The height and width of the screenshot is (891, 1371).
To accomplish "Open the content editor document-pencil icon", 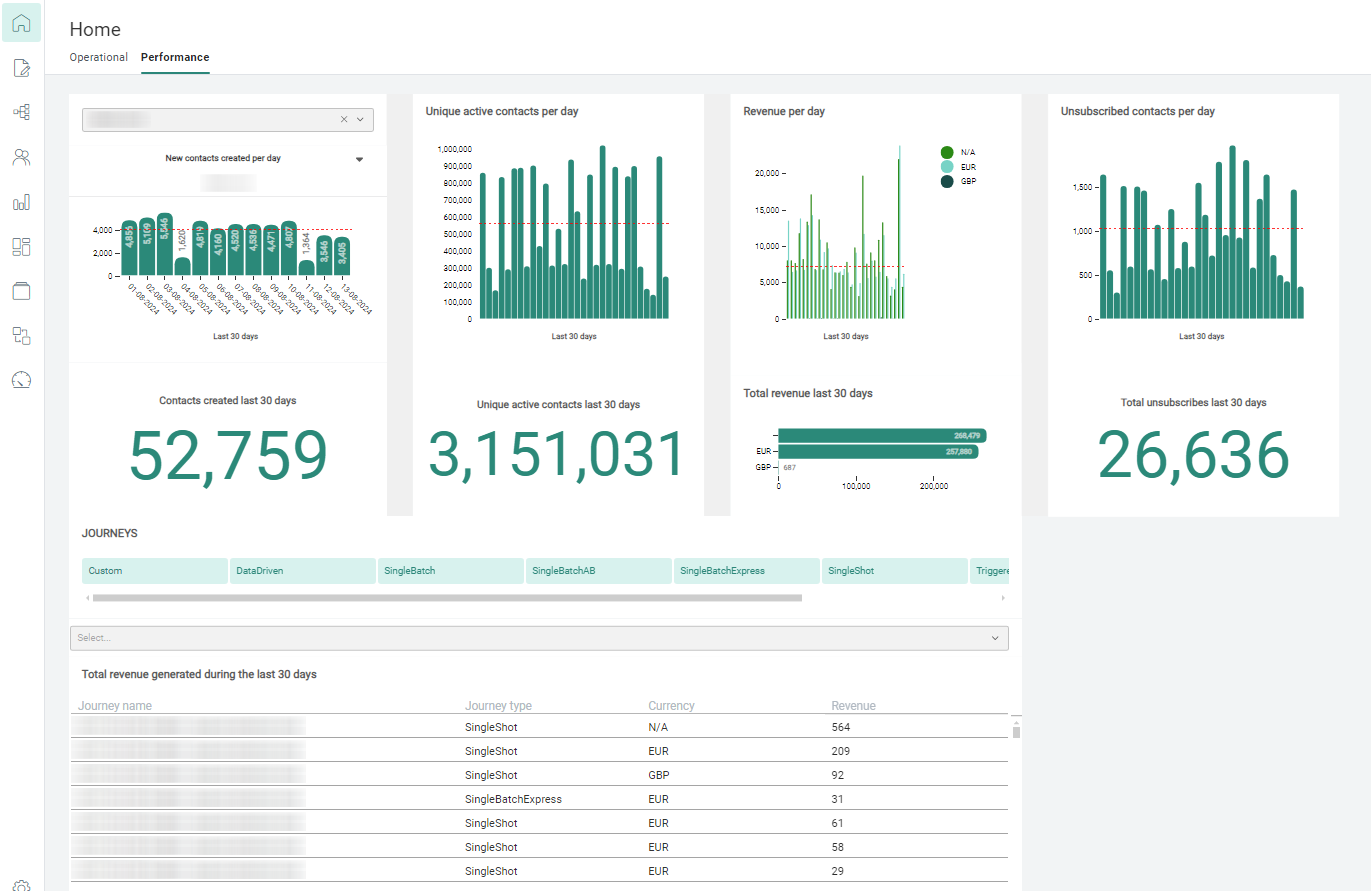I will 21,68.
